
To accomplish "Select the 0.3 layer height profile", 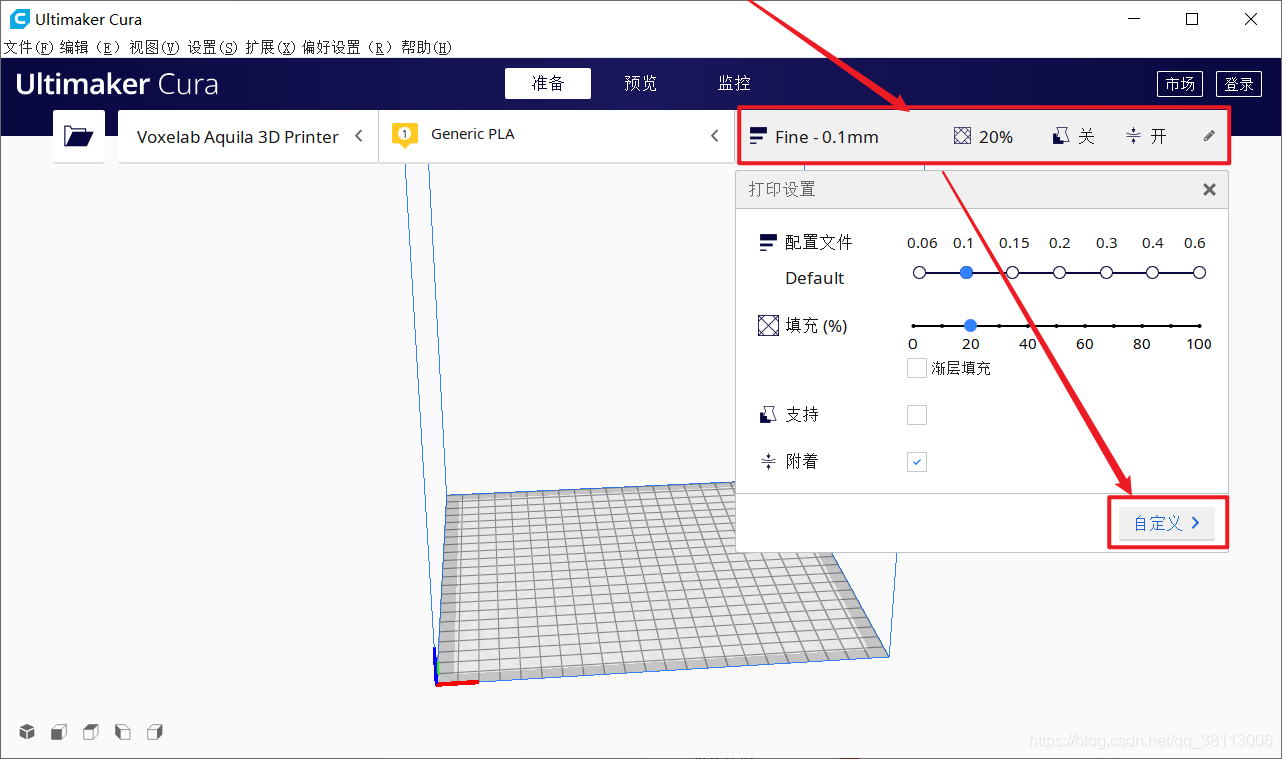I will 1106,272.
